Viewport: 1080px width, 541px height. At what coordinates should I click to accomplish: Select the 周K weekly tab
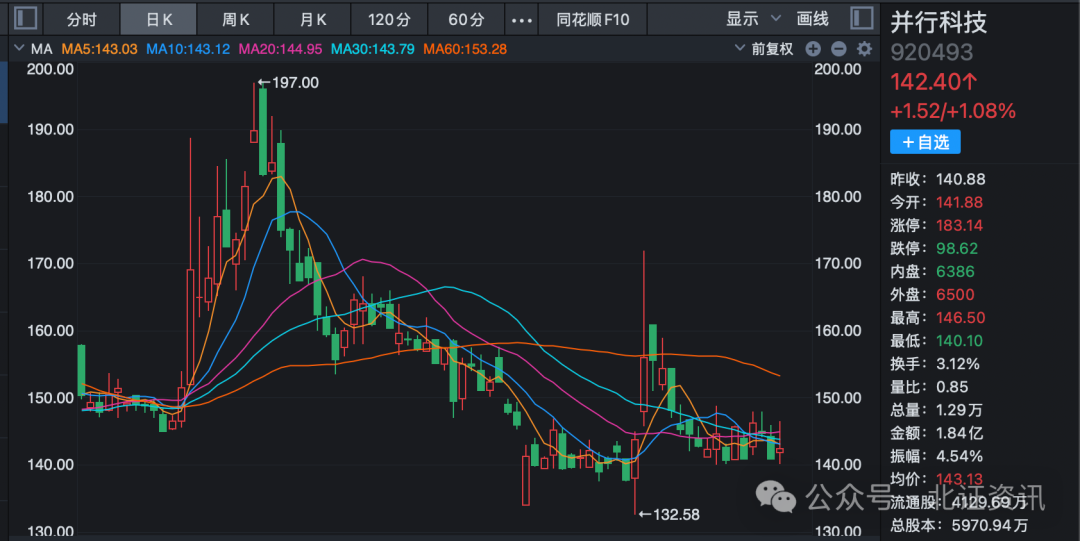coord(237,19)
